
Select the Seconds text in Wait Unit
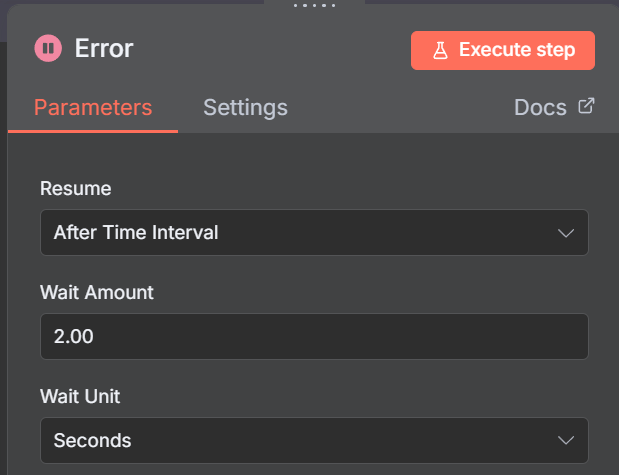pos(92,440)
